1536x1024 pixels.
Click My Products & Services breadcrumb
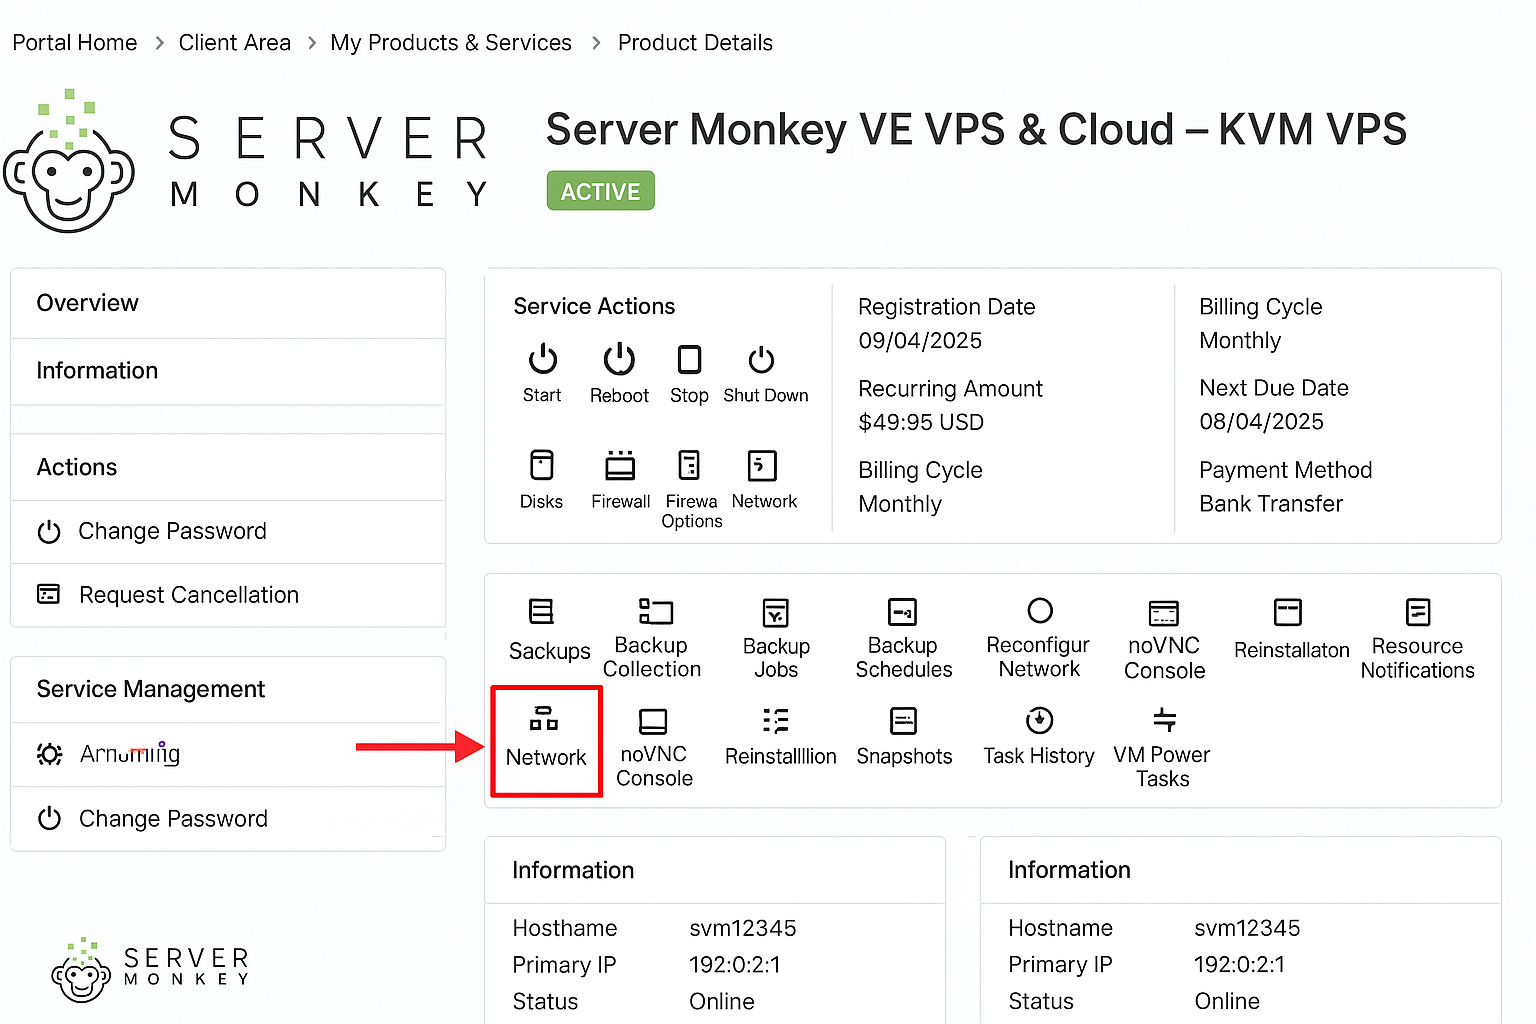click(x=451, y=43)
